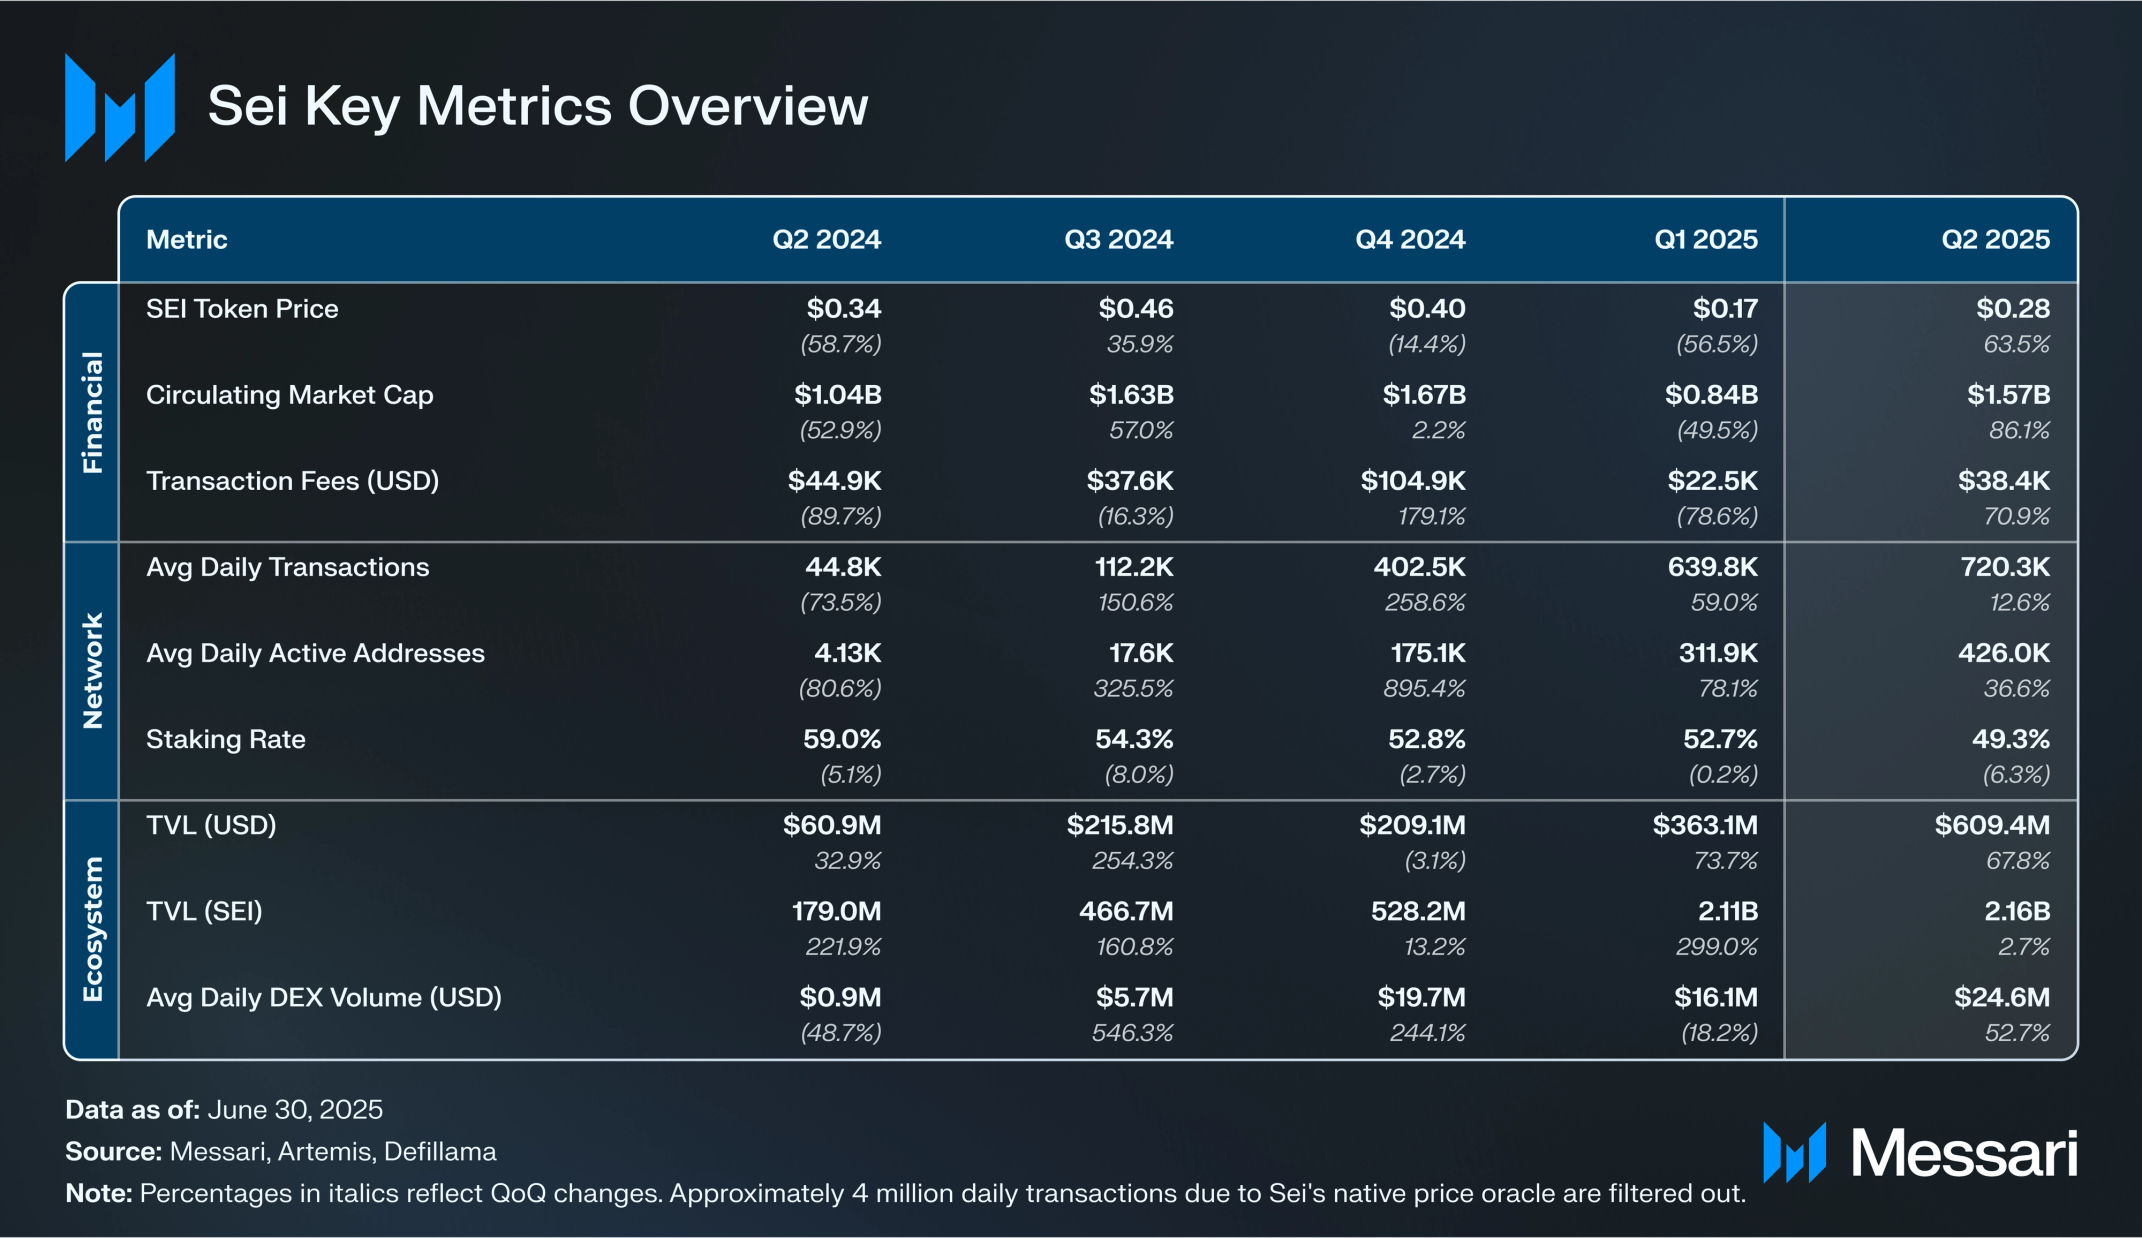This screenshot has width=2142, height=1238.
Task: Select the '112.2K' daily transactions value
Action: 1134,567
